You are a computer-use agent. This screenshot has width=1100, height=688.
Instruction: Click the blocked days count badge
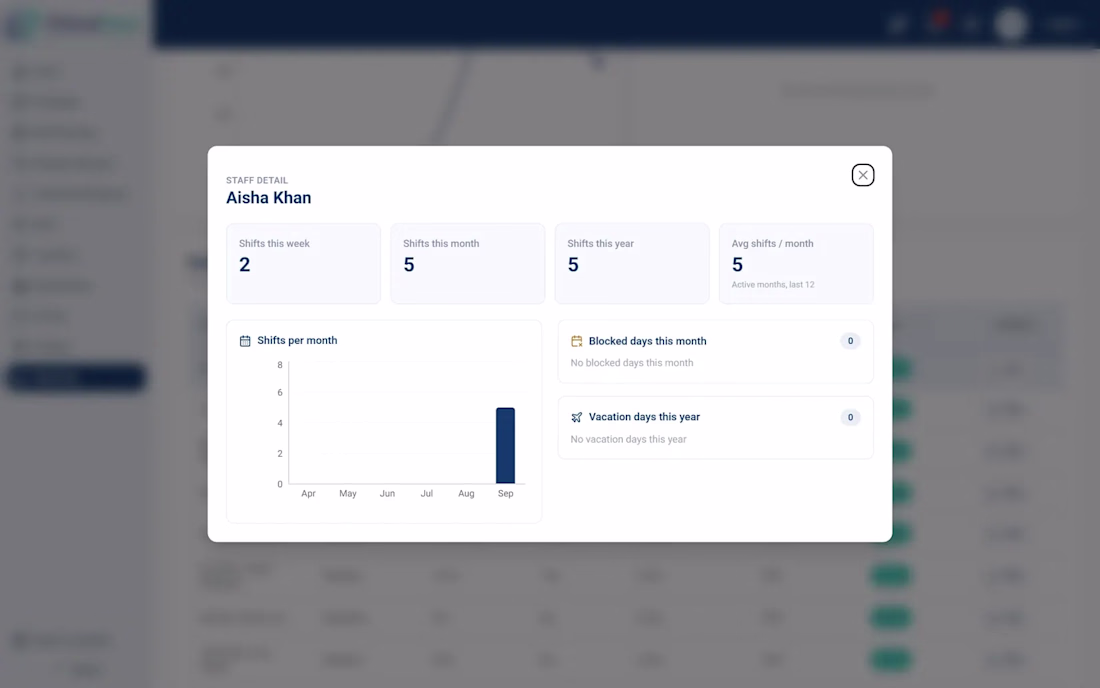[x=850, y=341]
